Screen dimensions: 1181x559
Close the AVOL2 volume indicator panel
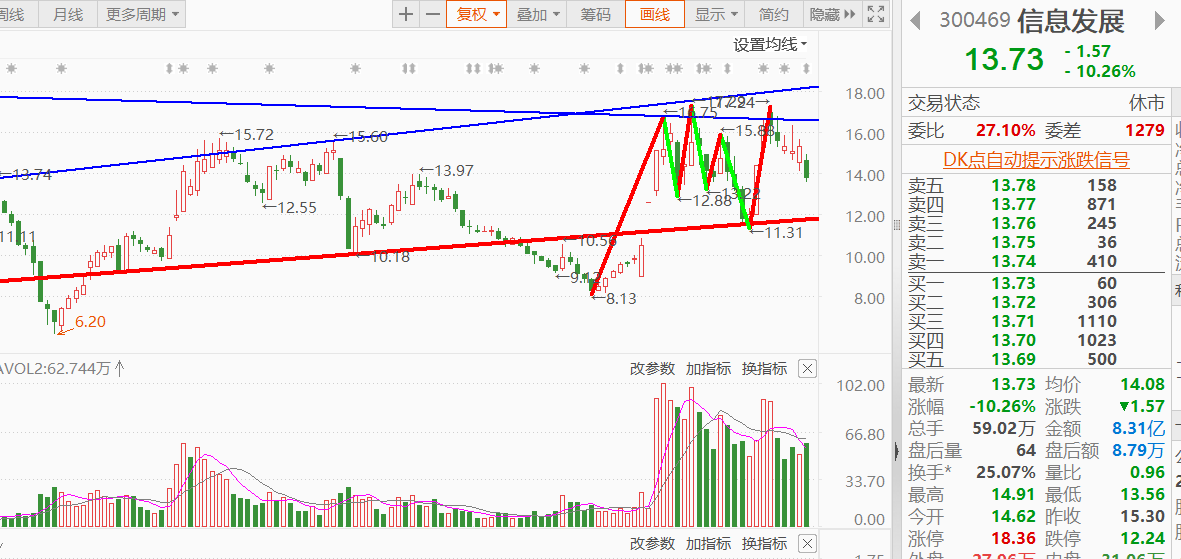click(x=807, y=368)
